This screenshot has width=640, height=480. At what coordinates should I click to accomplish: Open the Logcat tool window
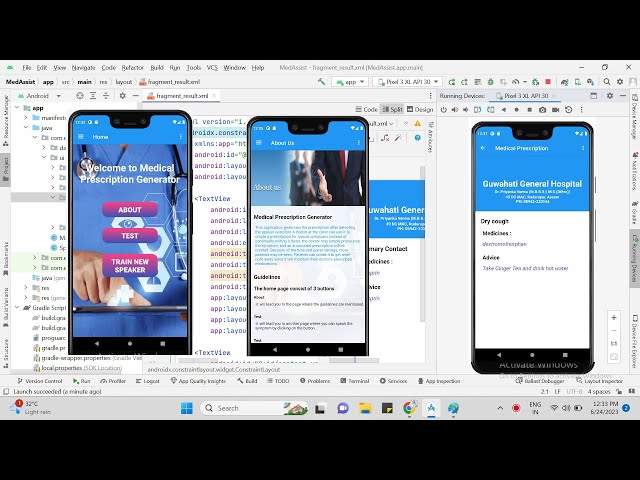coord(148,381)
